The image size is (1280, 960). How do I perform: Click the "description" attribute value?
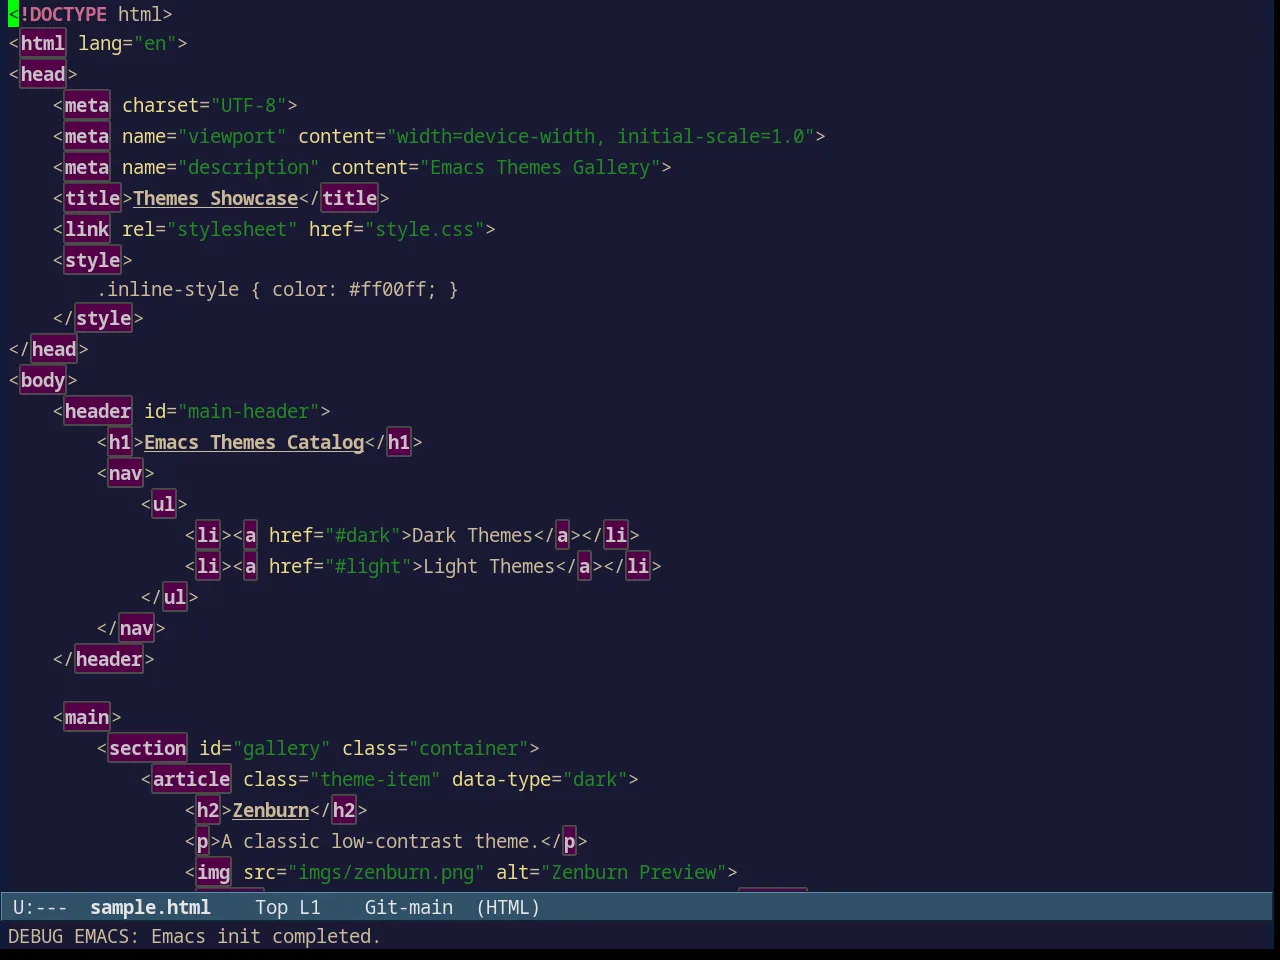(x=249, y=167)
